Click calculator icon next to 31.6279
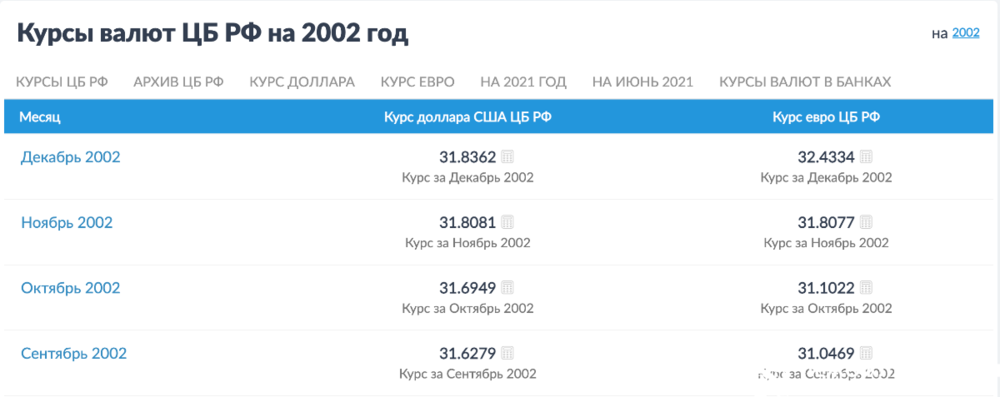The width and height of the screenshot is (1000, 397). pos(508,353)
